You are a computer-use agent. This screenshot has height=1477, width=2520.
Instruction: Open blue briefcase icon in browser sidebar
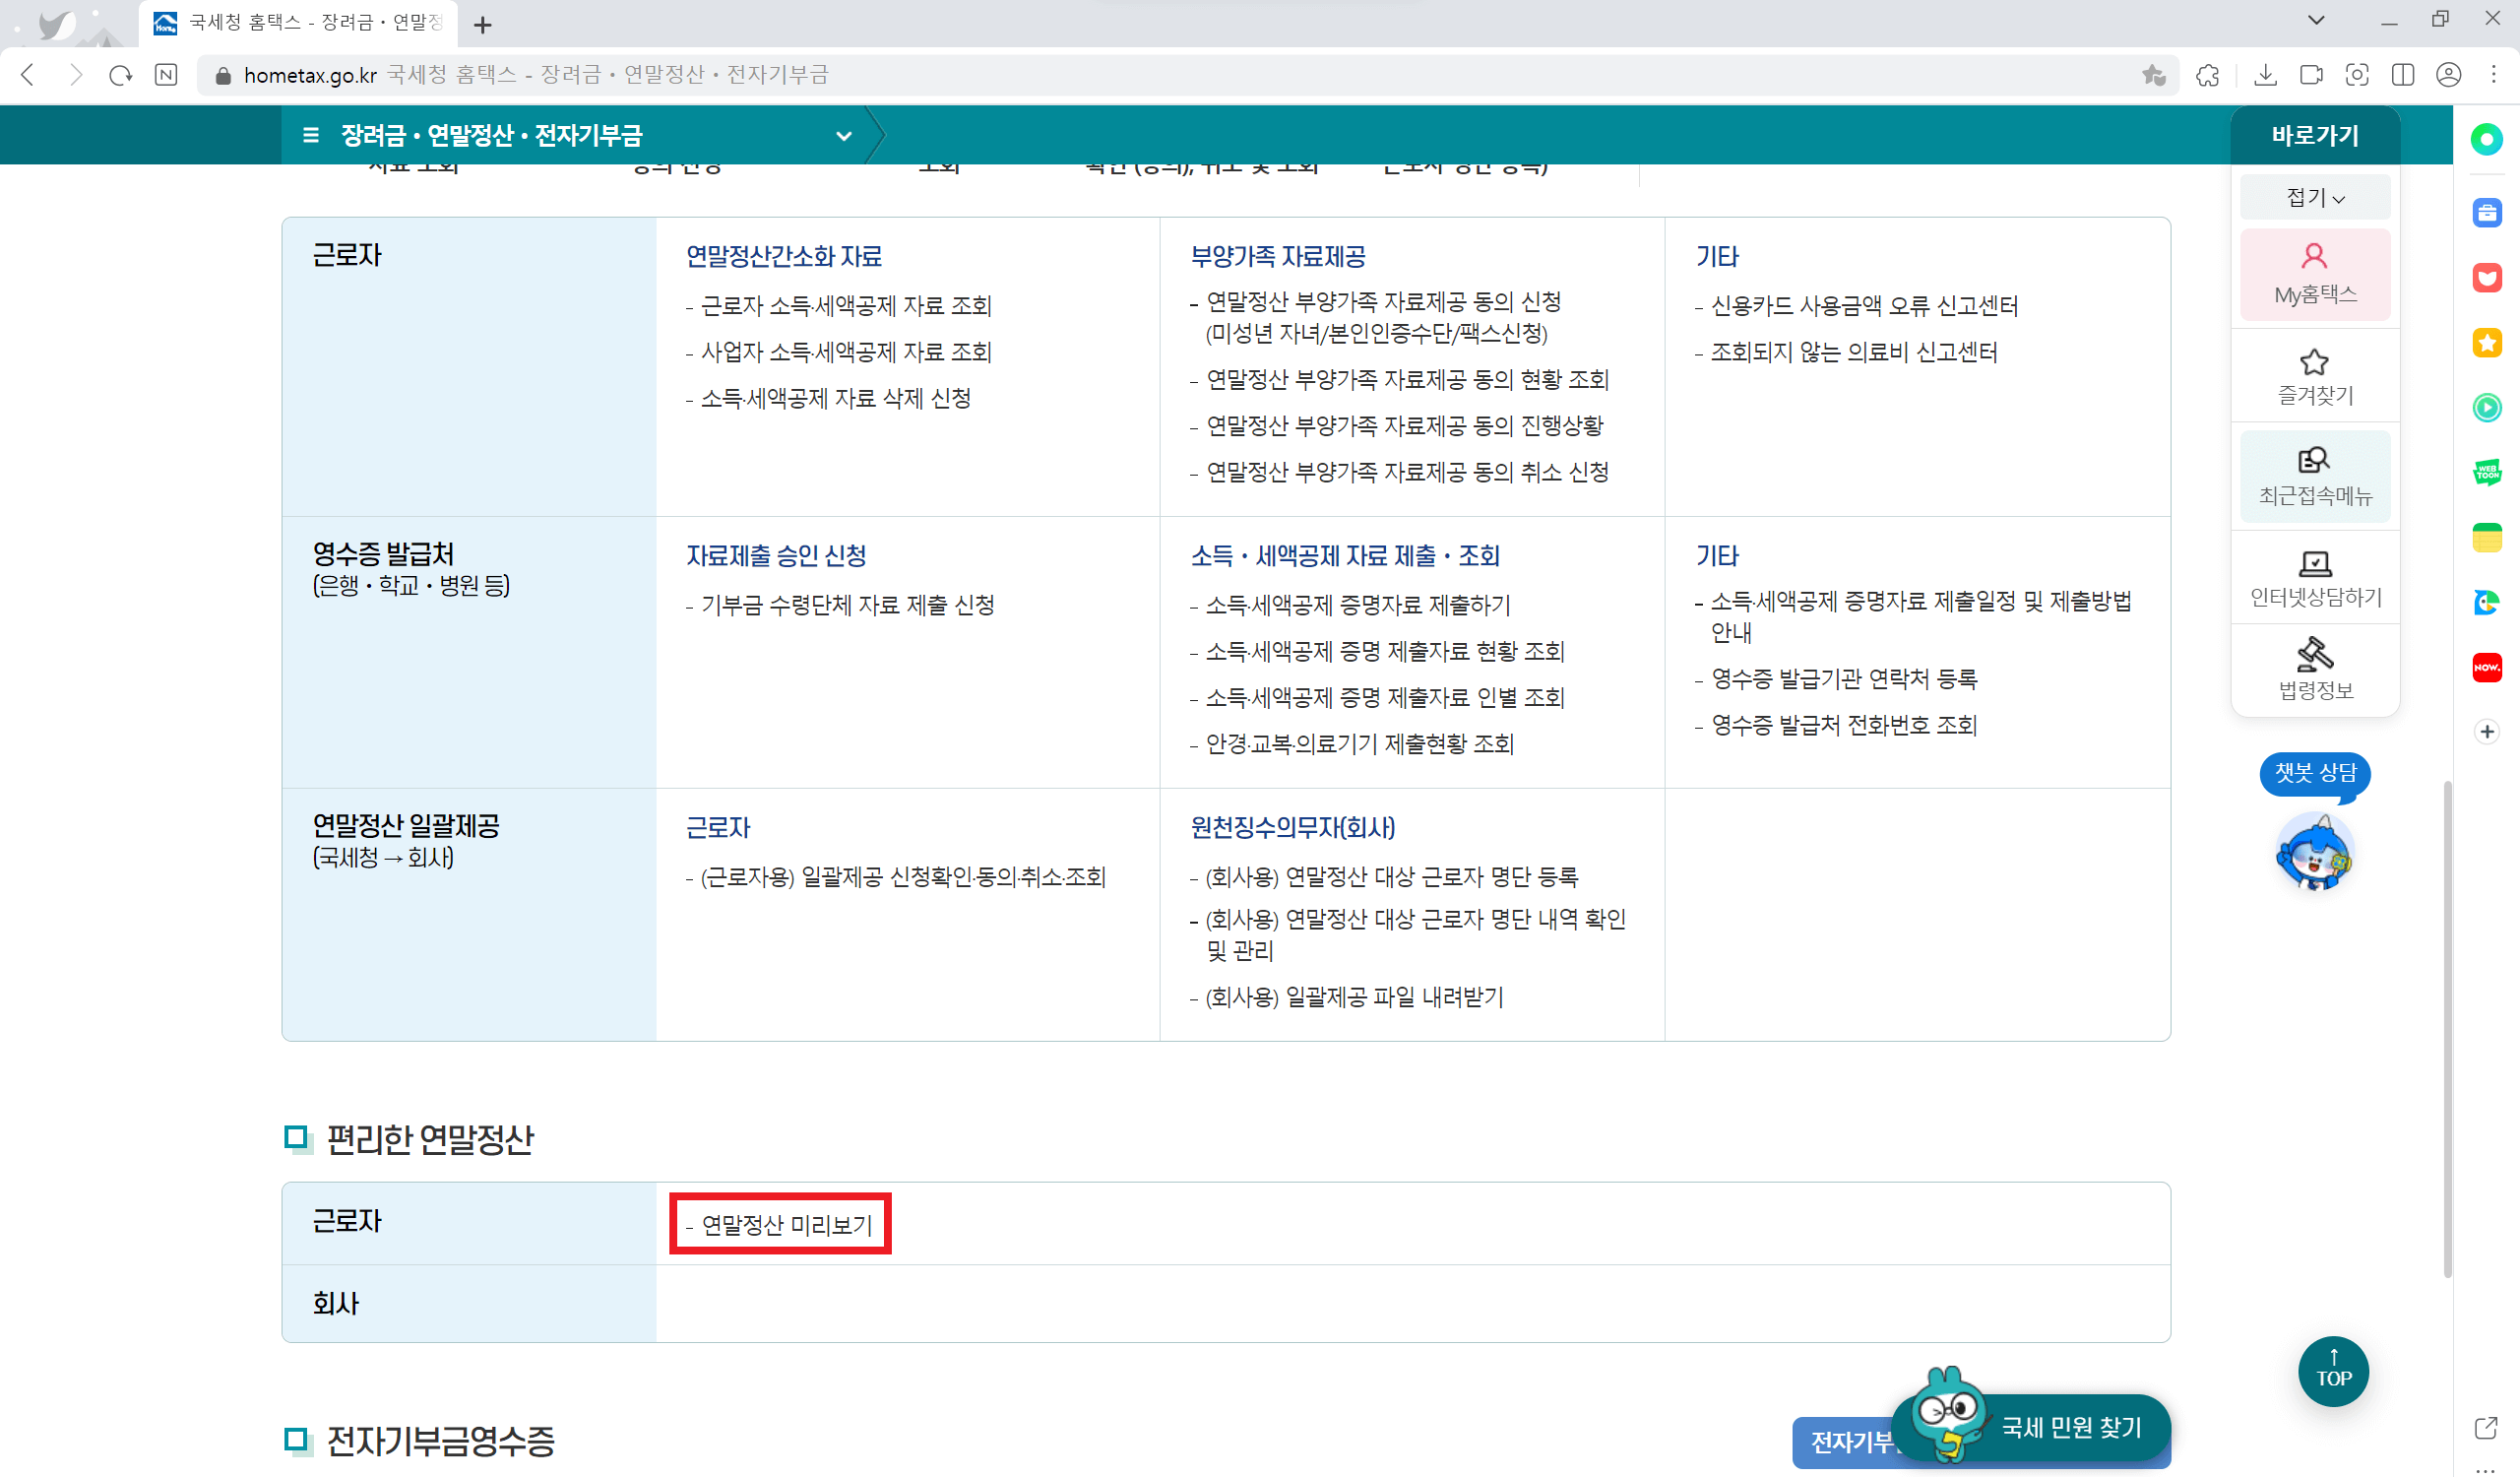point(2486,212)
